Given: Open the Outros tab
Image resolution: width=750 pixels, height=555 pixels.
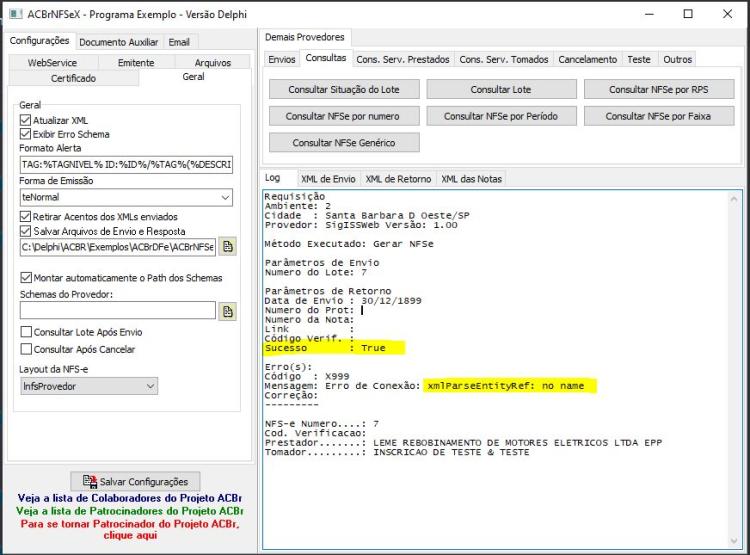Looking at the screenshot, I should click(677, 59).
